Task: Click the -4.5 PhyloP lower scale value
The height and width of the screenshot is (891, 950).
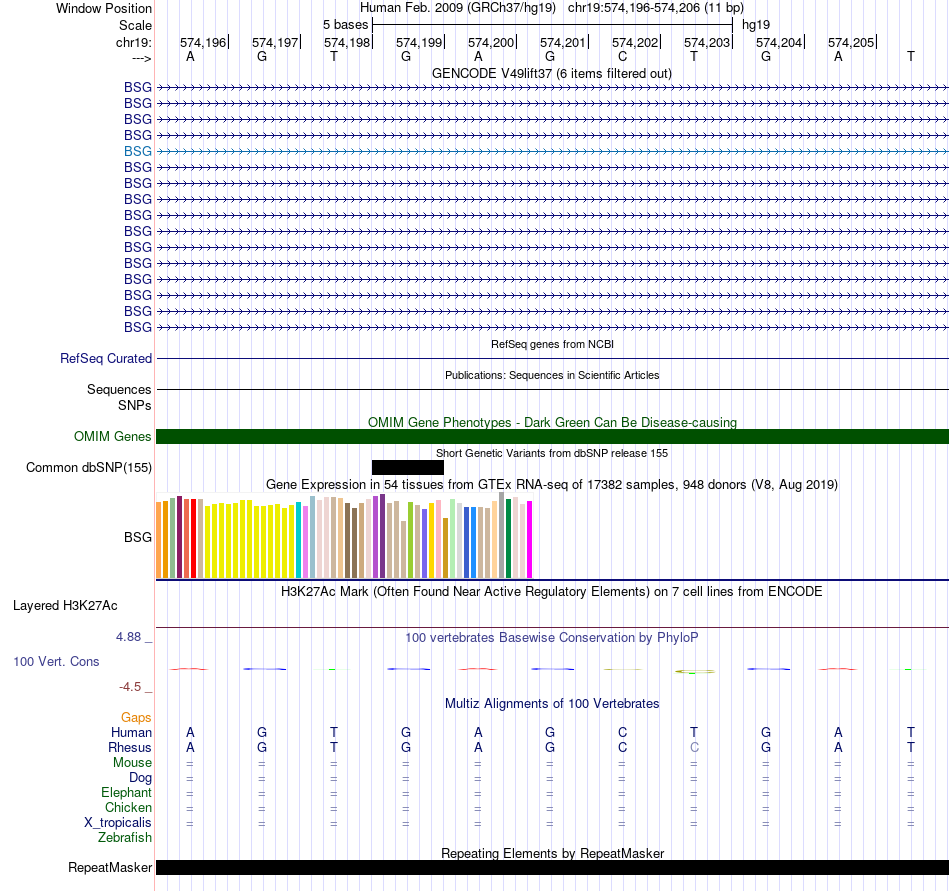Action: click(130, 686)
